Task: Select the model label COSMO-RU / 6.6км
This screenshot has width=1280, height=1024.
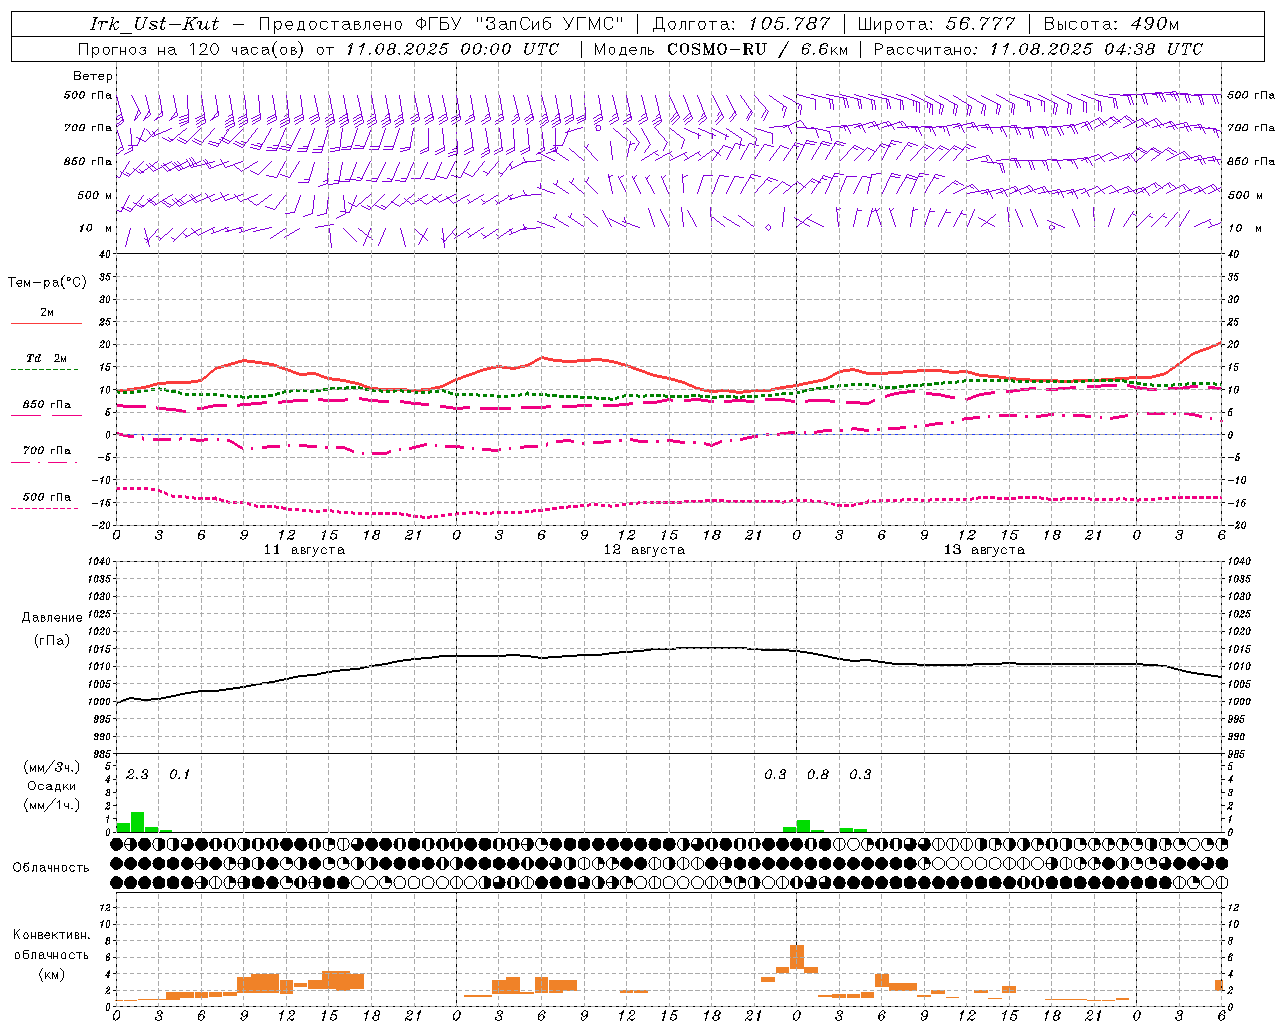Action: click(x=758, y=49)
